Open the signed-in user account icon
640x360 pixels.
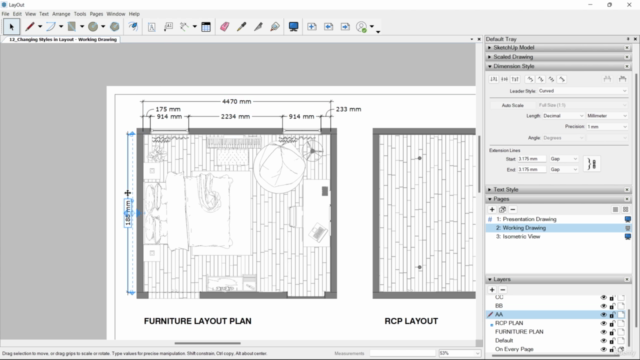(362, 27)
